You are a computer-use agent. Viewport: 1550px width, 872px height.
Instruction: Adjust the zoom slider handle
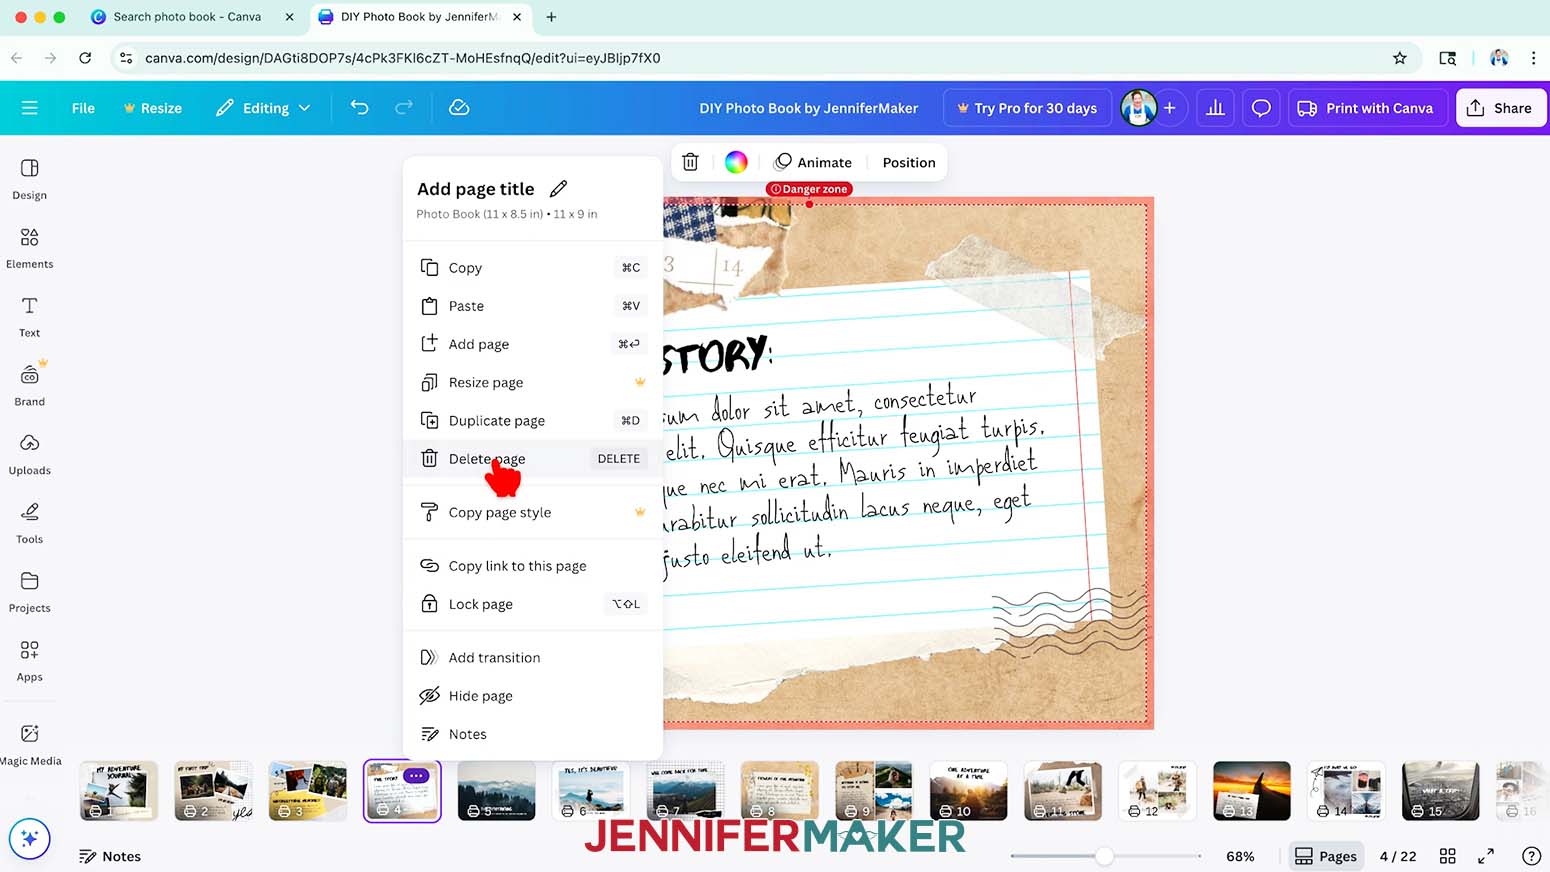tap(1104, 856)
